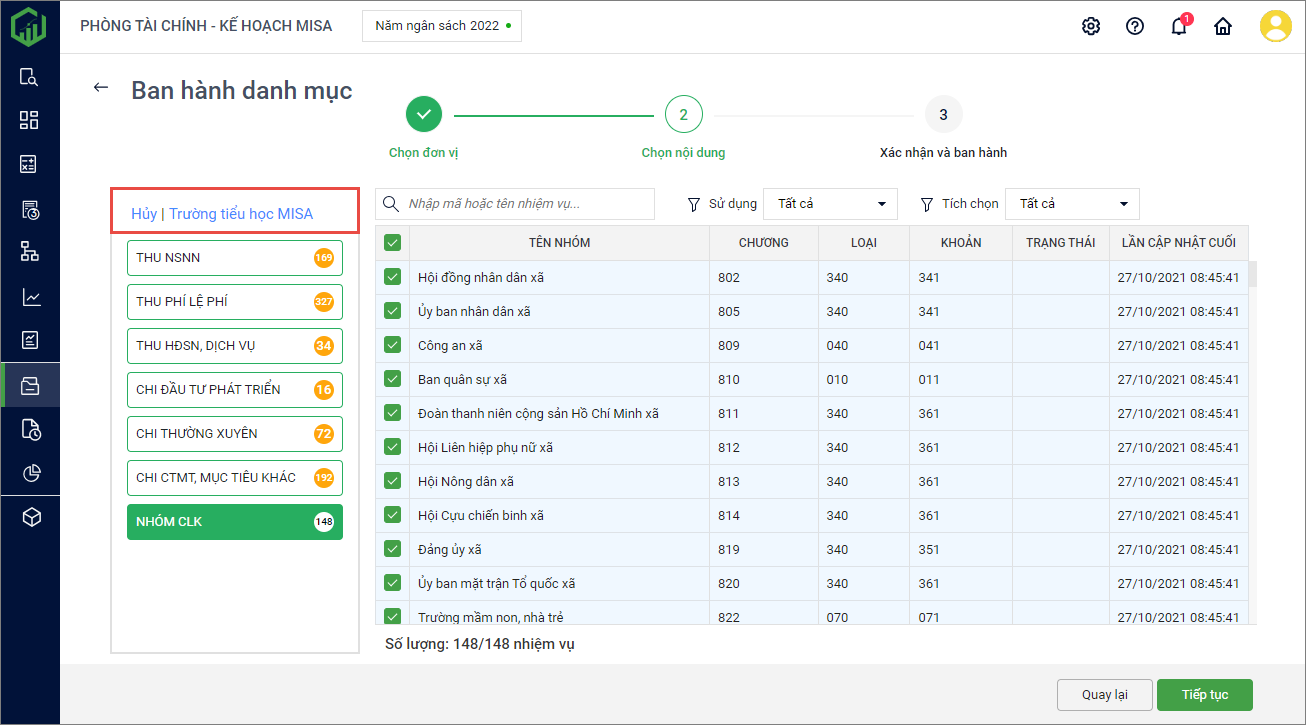This screenshot has height=725, width=1306.
Task: Click the user avatar icon
Action: tap(1275, 26)
